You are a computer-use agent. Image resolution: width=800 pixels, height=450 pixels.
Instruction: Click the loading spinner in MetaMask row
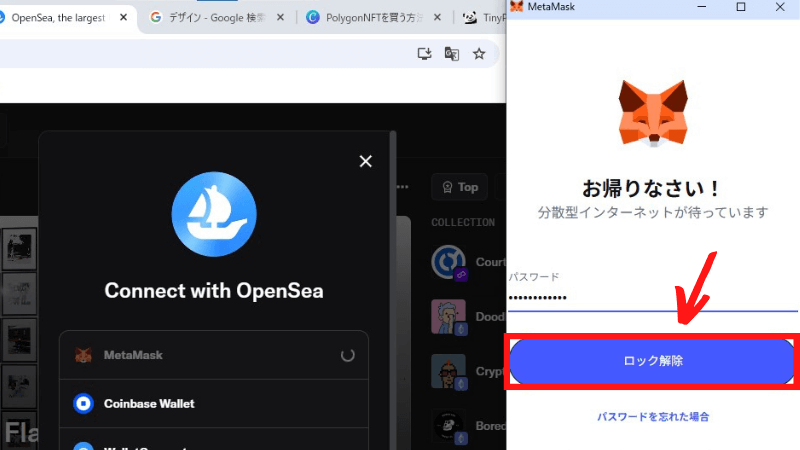[x=347, y=355]
